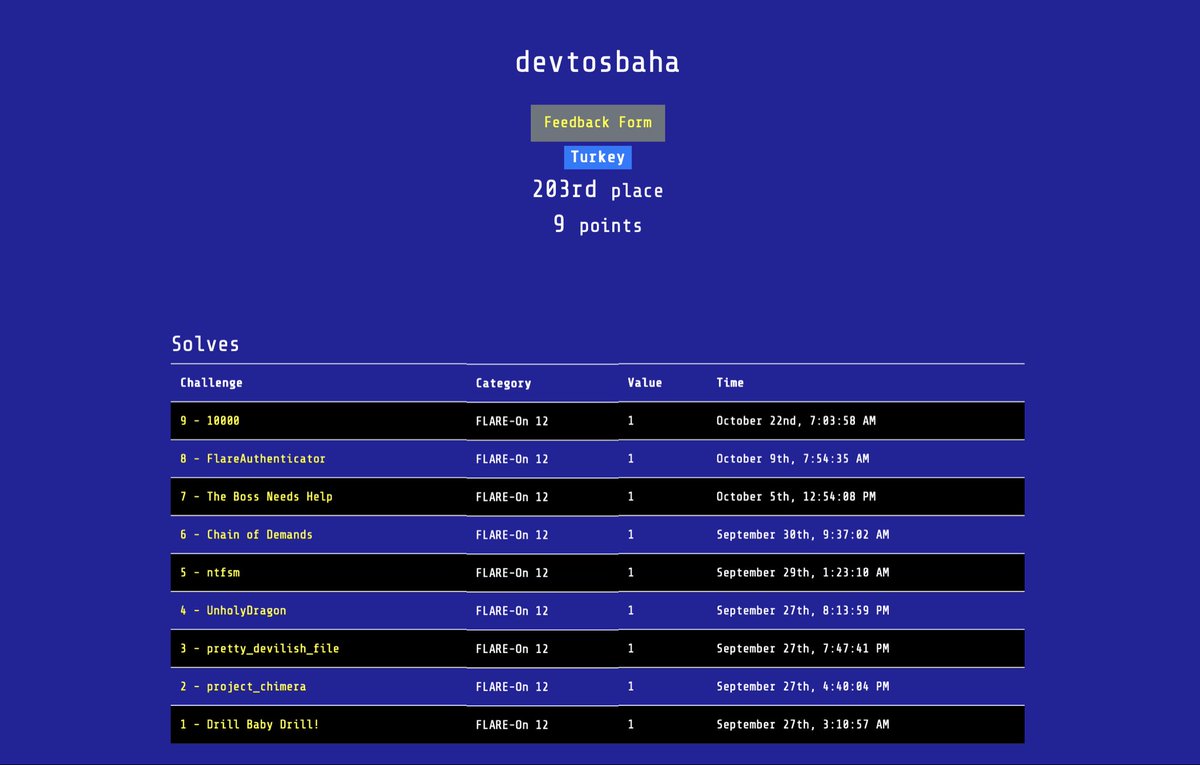
Task: Select time September 27th, 8:13:59 PM
Action: click(x=803, y=611)
